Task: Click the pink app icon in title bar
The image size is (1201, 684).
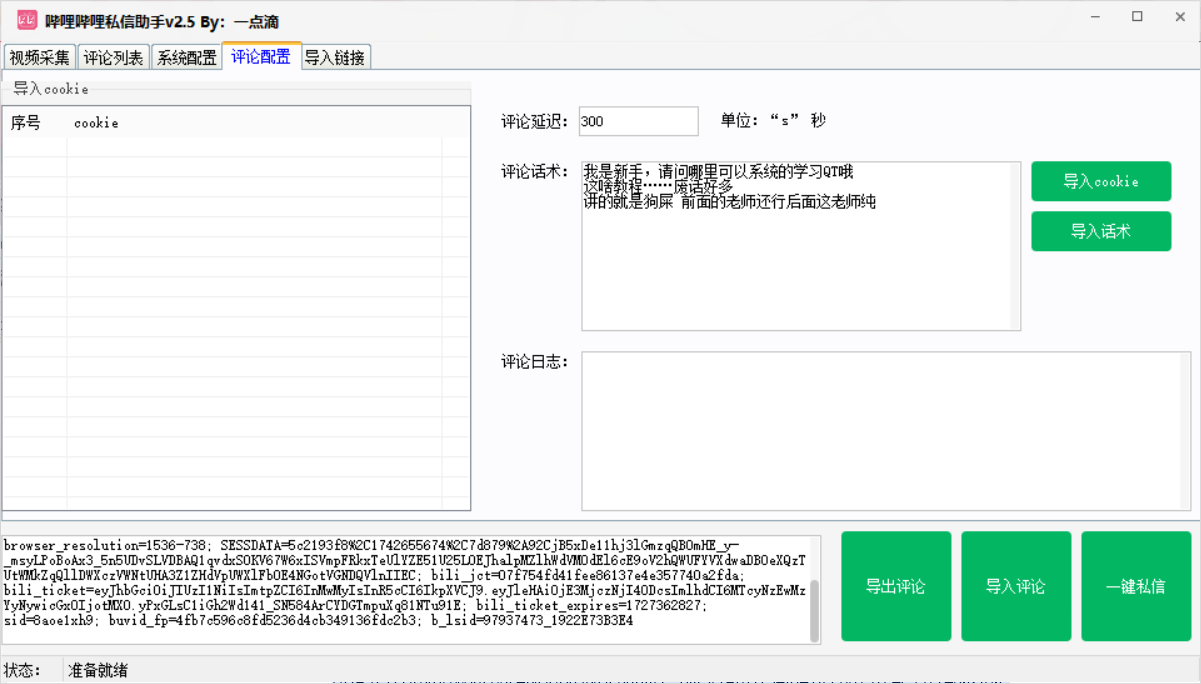Action: point(27,20)
